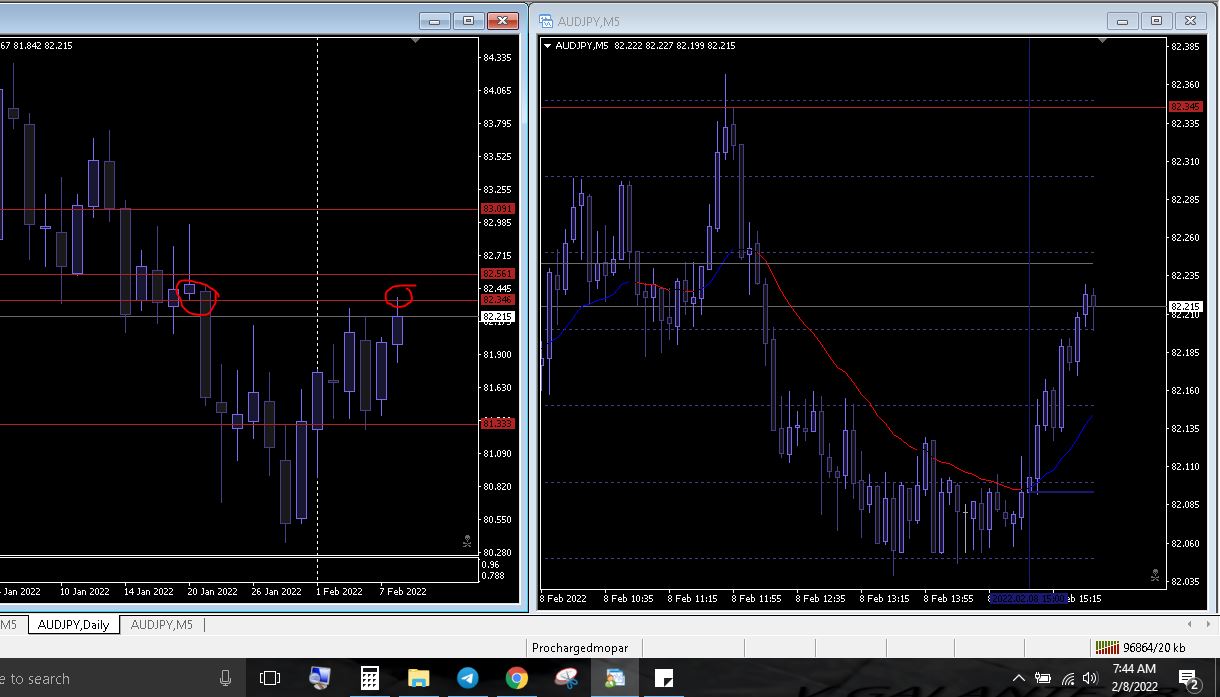The height and width of the screenshot is (697, 1220).
Task: Open Google Chrome from the taskbar
Action: (516, 678)
